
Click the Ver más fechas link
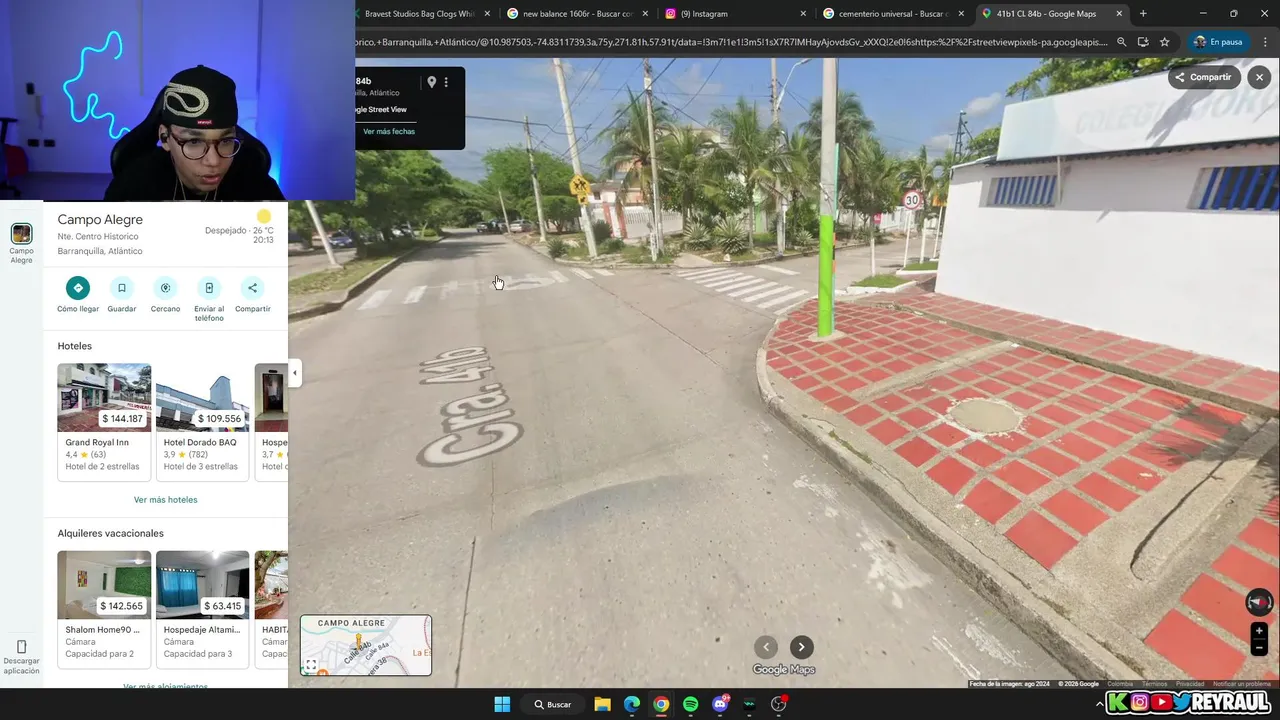point(389,131)
